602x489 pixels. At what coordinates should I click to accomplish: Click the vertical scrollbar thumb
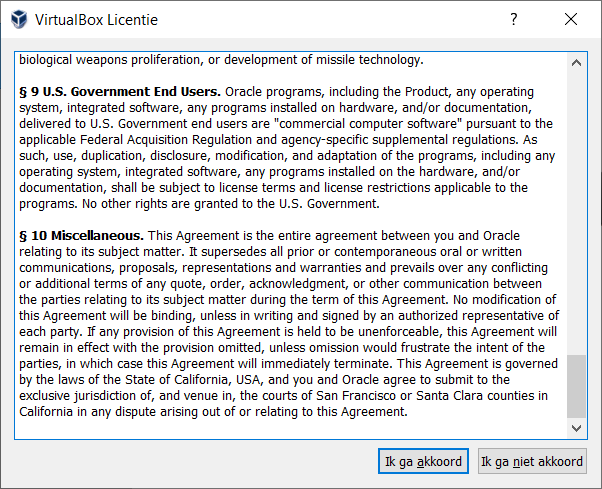[577, 385]
